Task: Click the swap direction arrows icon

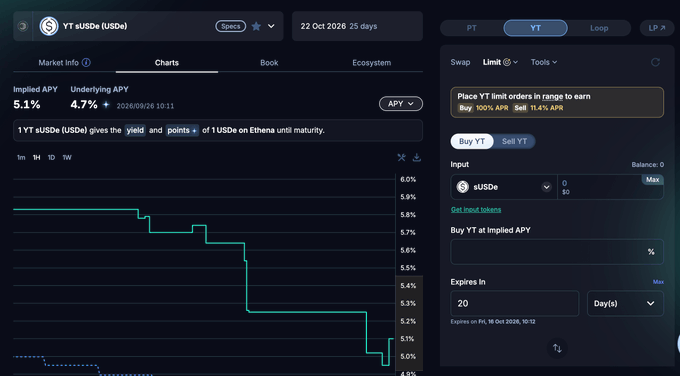Action: 557,348
